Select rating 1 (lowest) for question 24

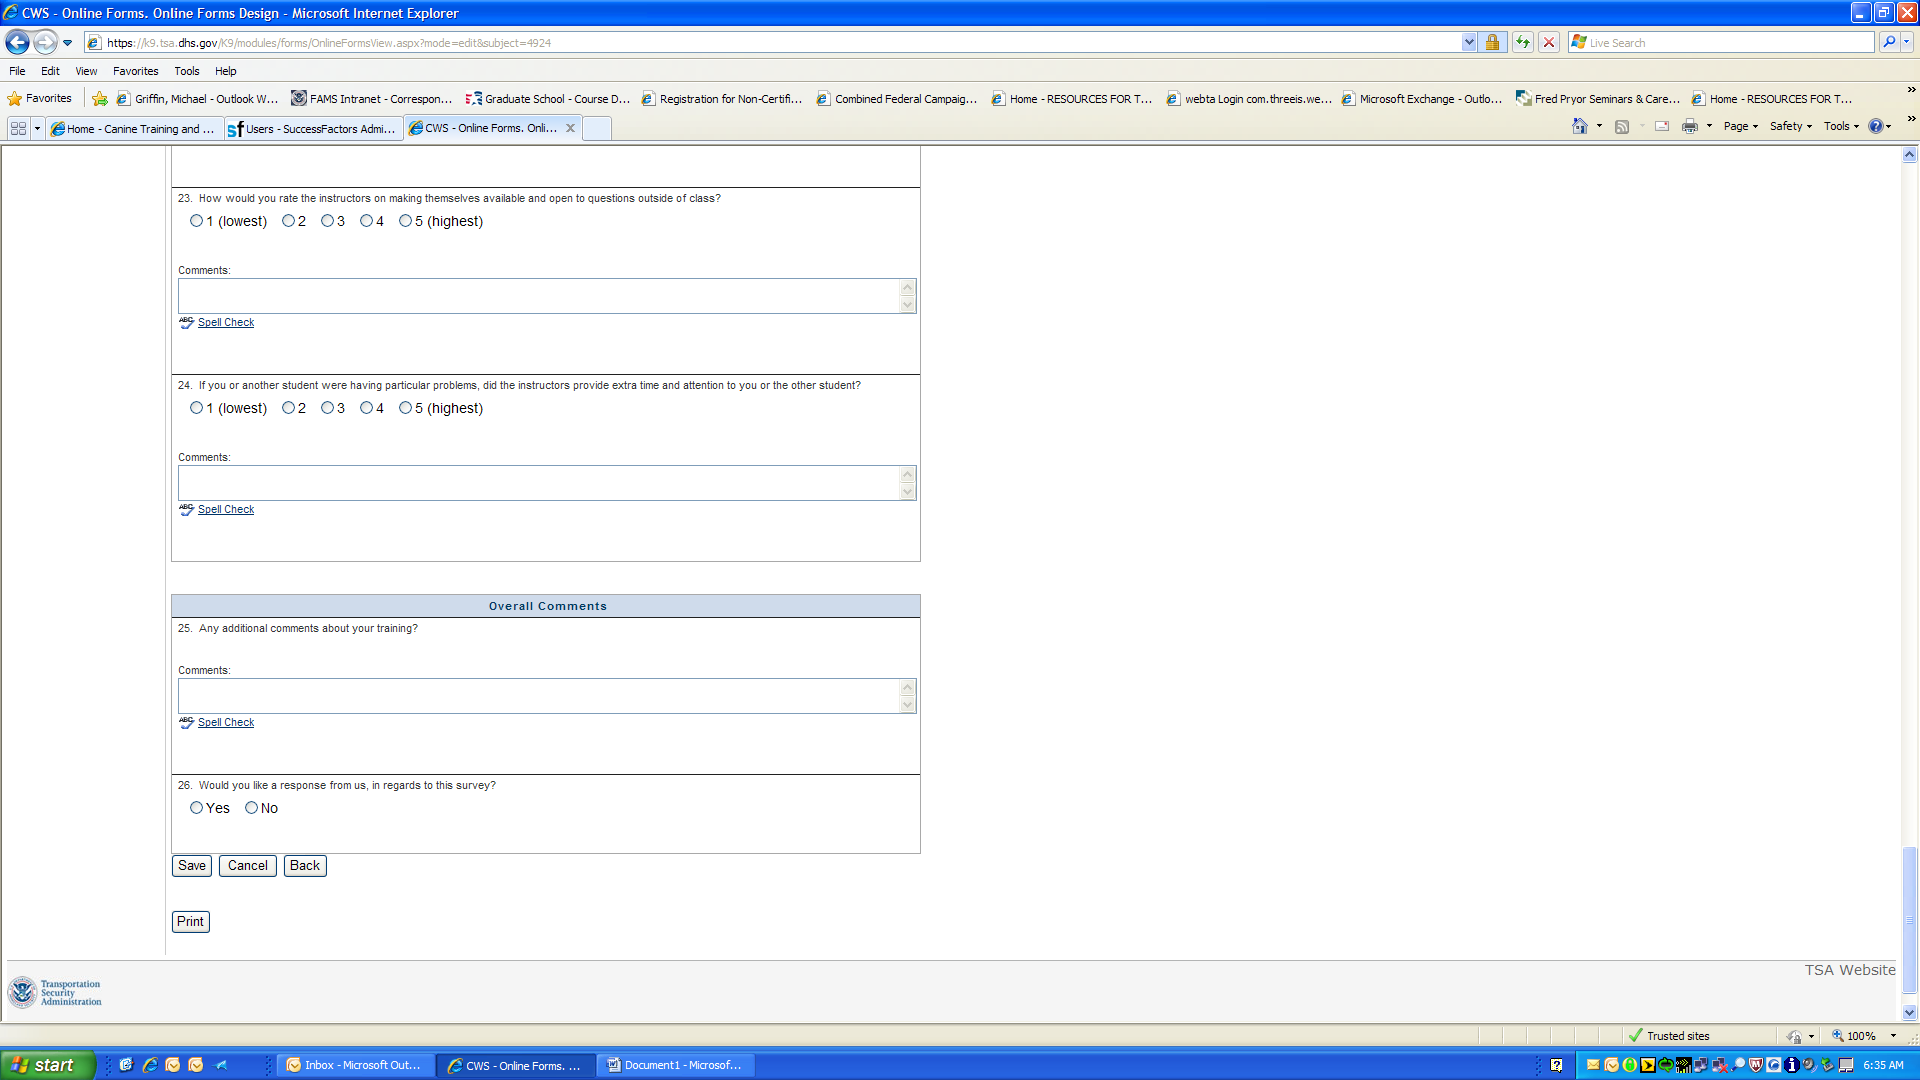pos(196,408)
